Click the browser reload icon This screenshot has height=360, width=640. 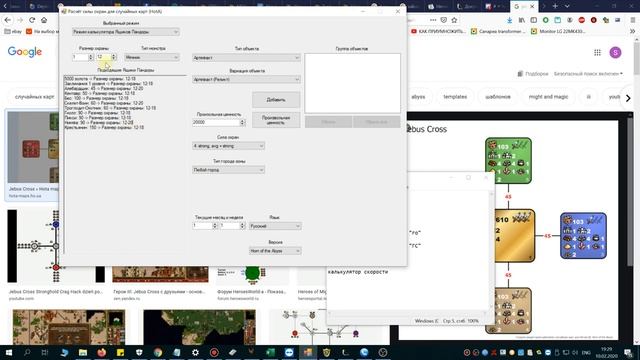(32, 20)
